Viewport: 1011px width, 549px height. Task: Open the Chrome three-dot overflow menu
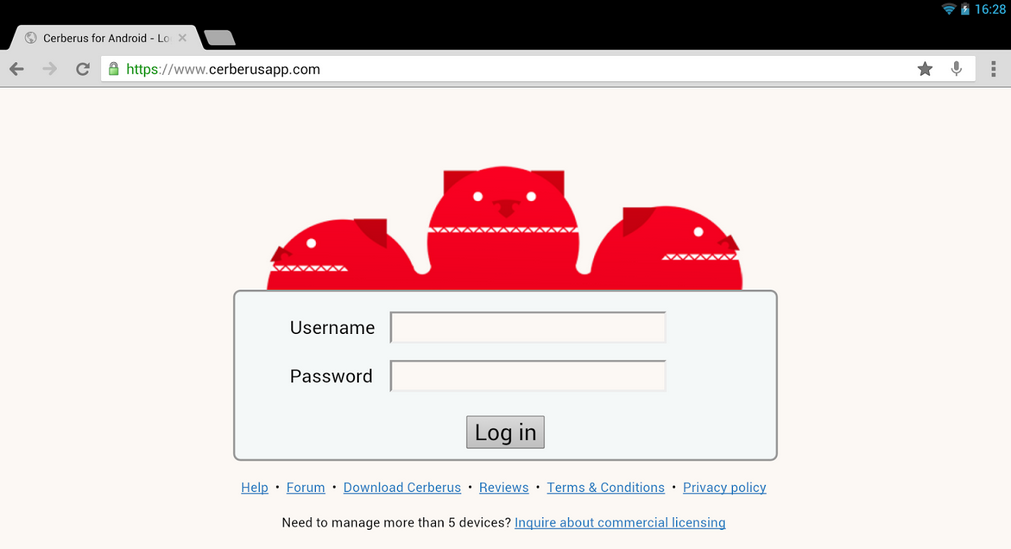994,69
